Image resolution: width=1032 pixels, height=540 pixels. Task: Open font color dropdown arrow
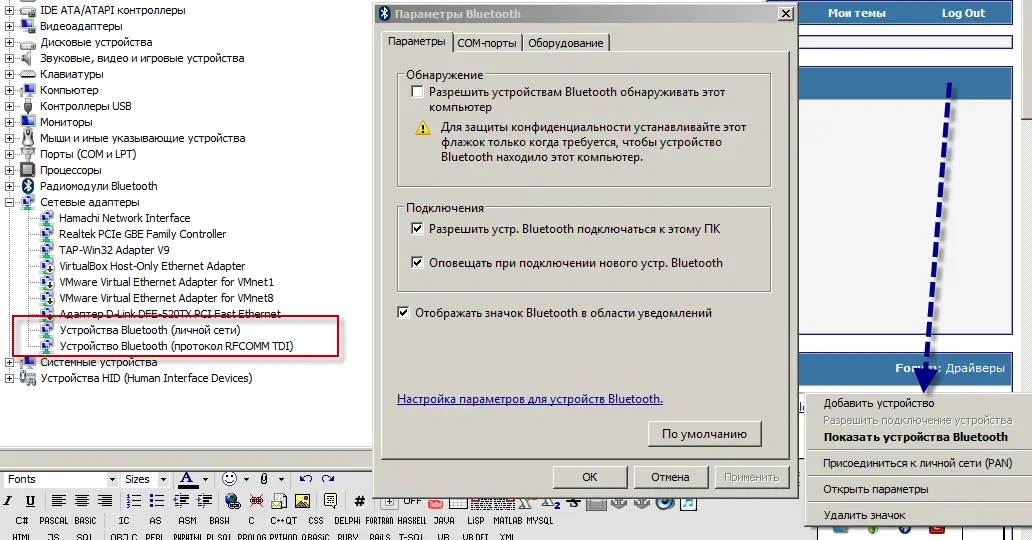[205, 479]
